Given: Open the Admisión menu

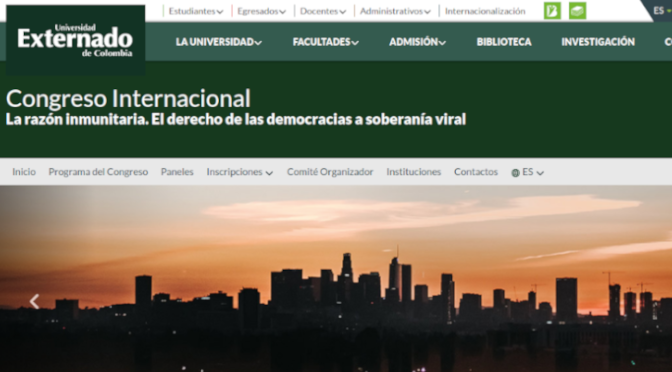Looking at the screenshot, I should pos(417,42).
